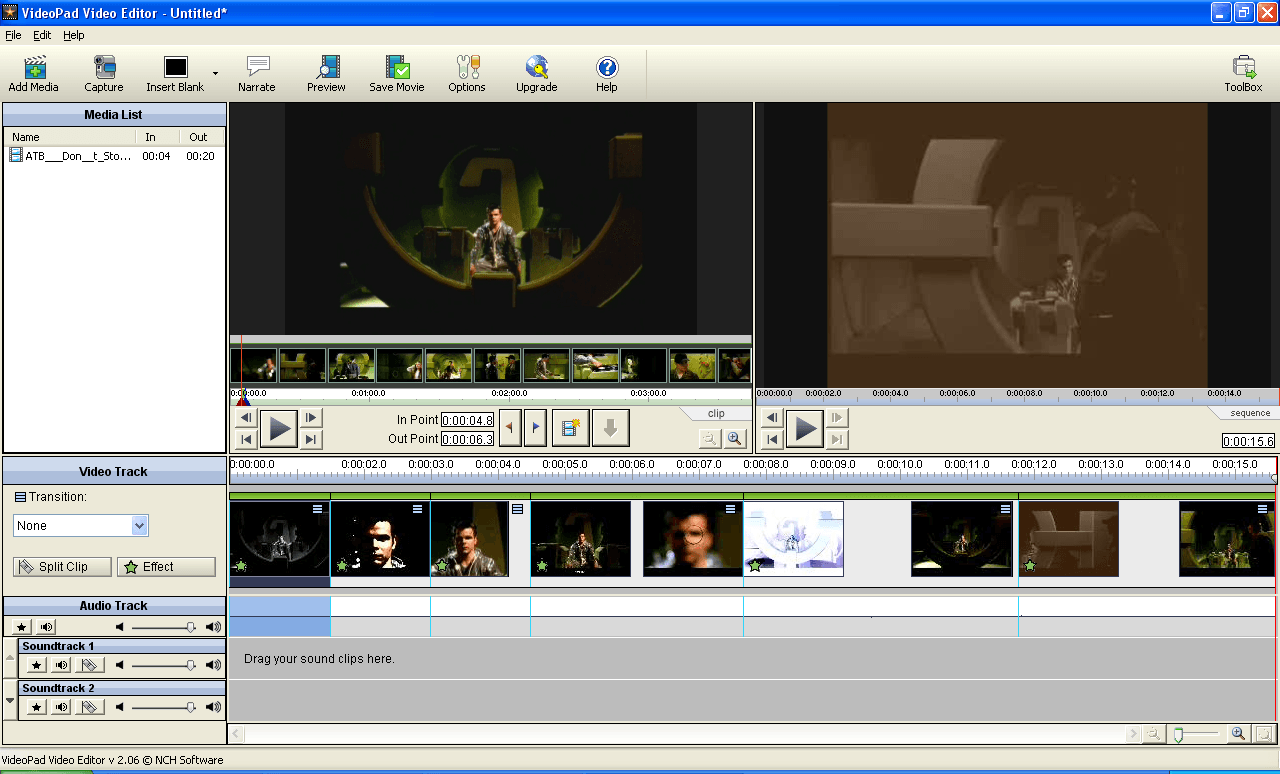This screenshot has height=774, width=1280.
Task: Set the in point with red arrow button
Action: pyautogui.click(x=510, y=428)
